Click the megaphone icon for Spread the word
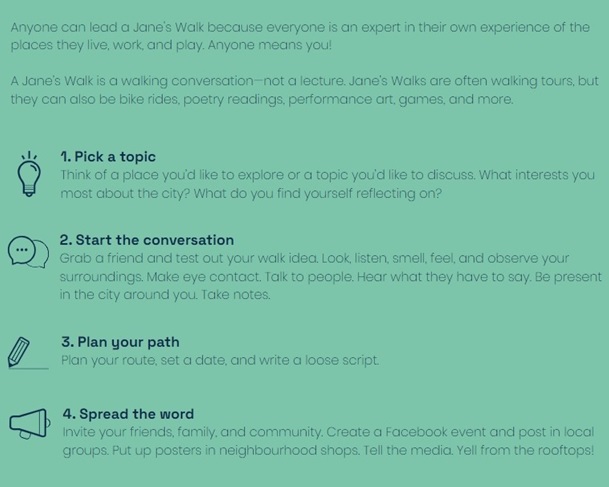 (30, 424)
